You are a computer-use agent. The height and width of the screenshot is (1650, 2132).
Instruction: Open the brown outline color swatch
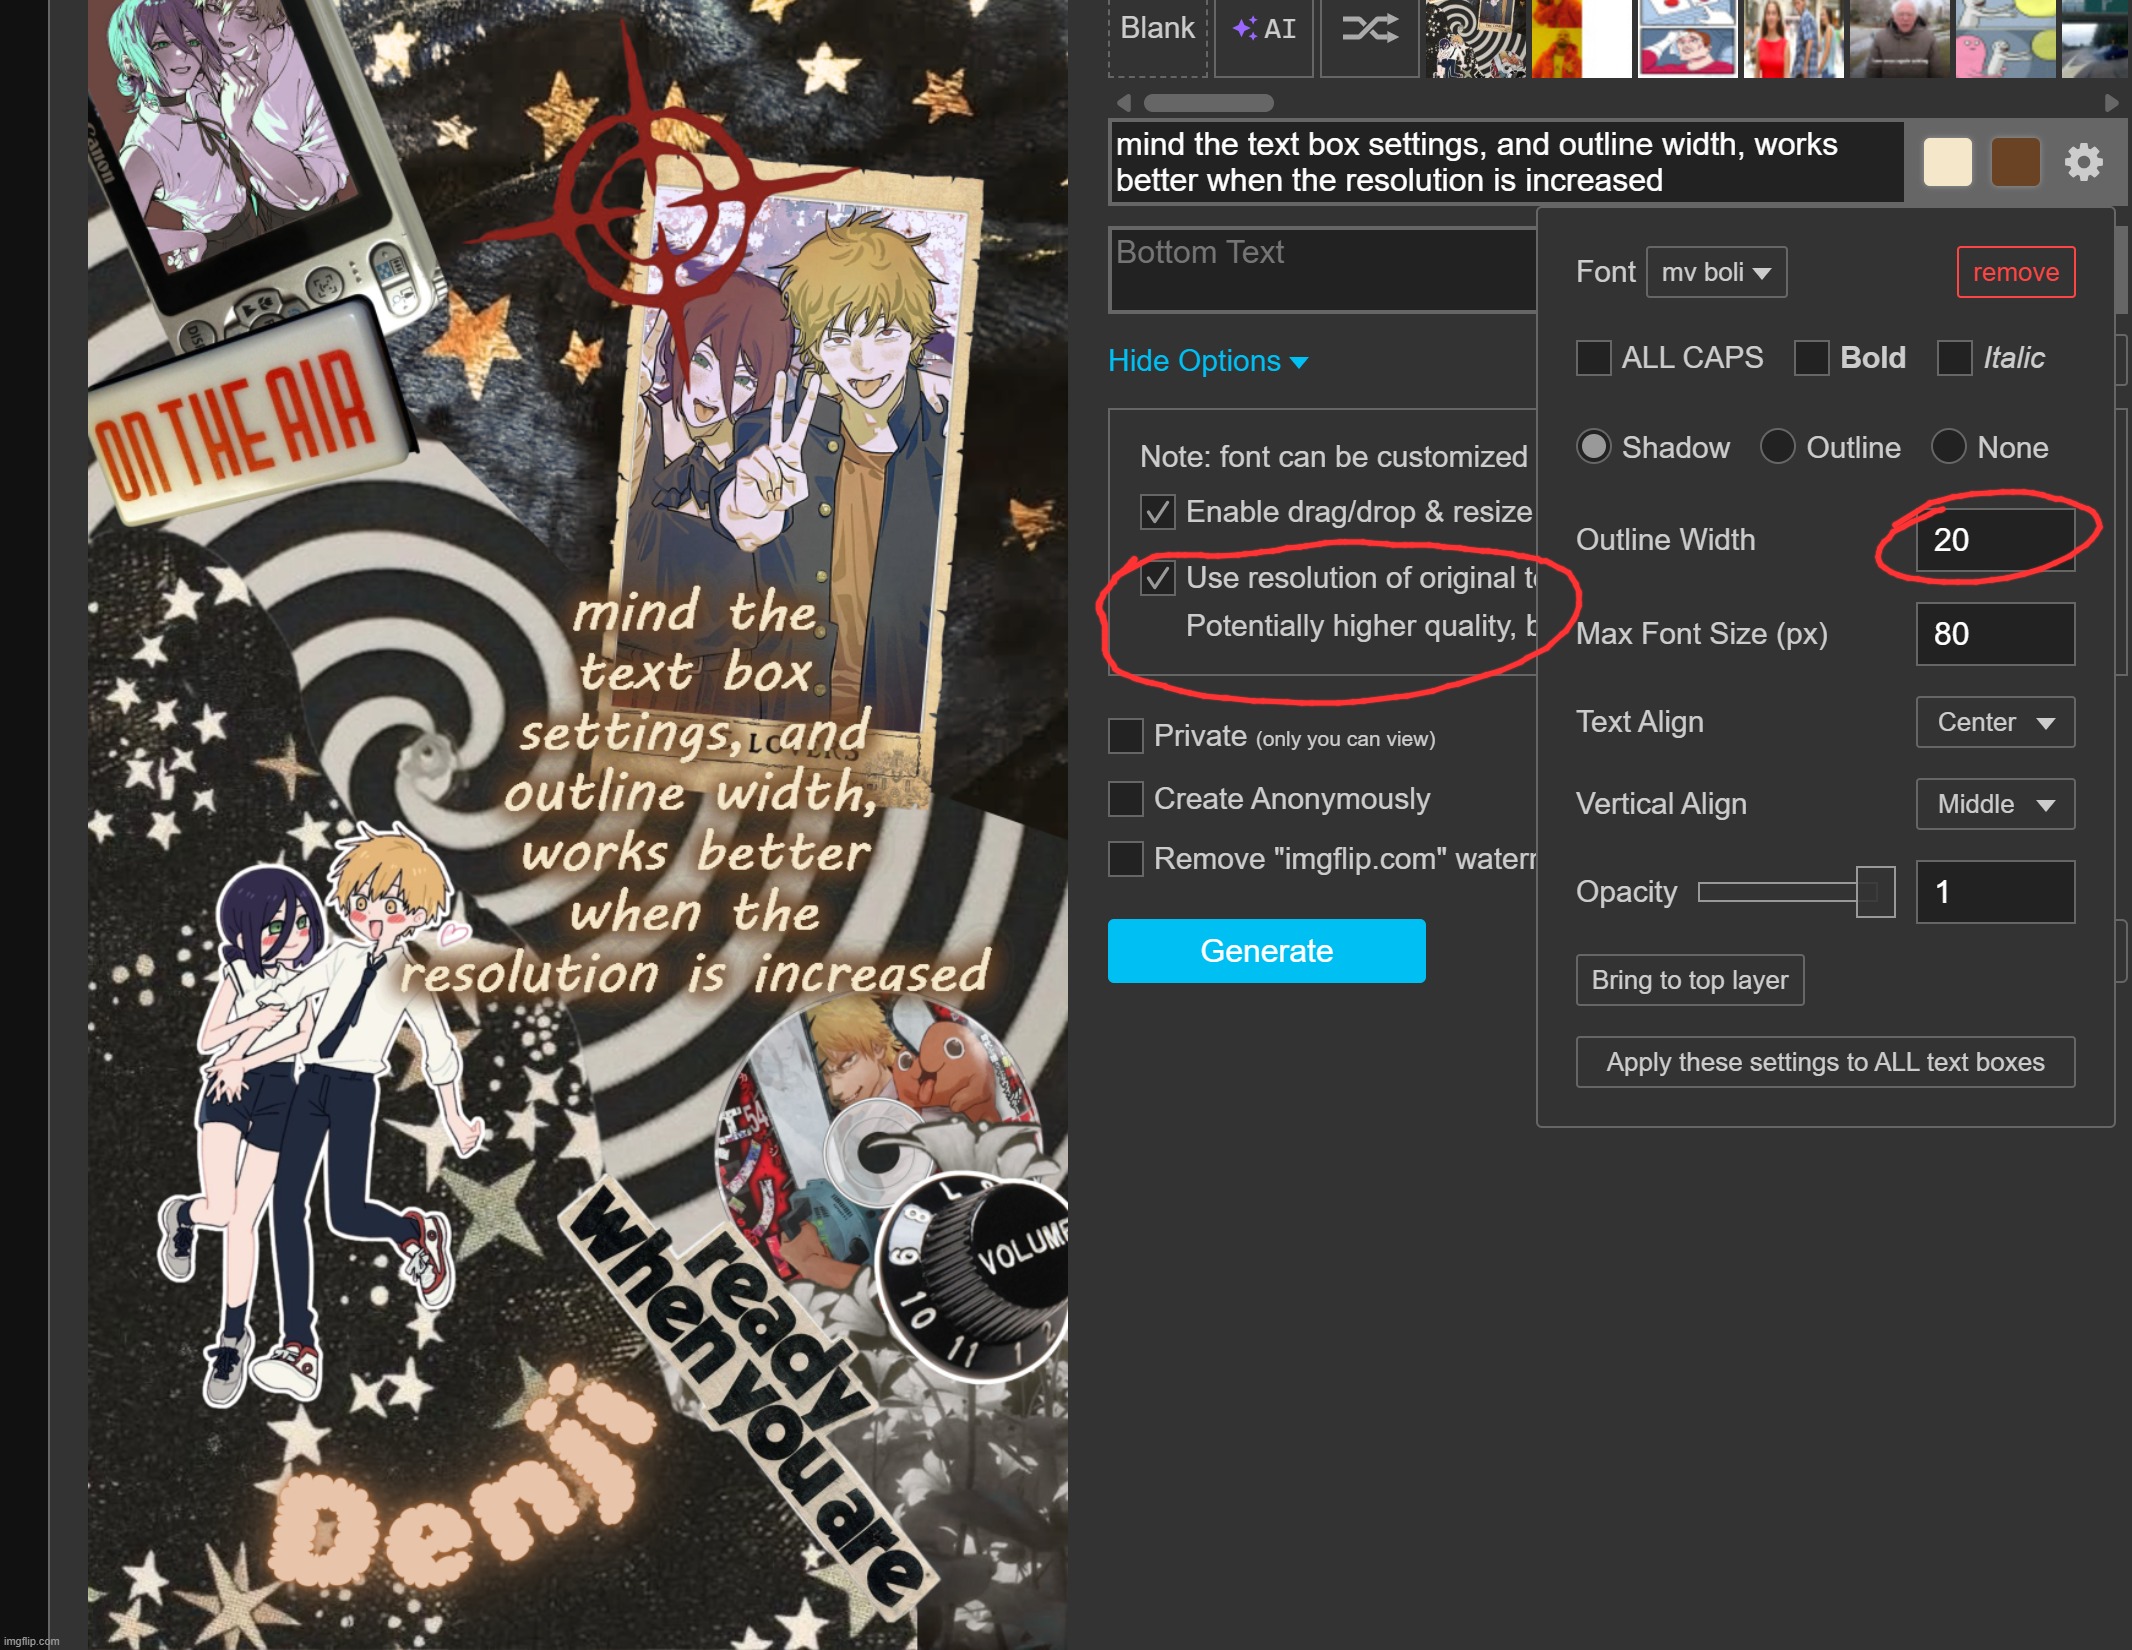point(2015,162)
